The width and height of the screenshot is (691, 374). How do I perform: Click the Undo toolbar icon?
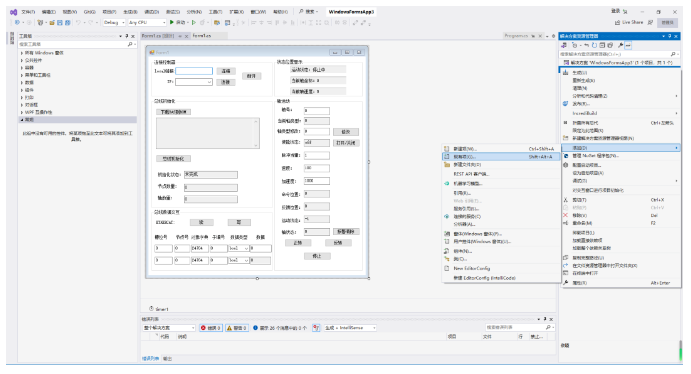tap(78, 22)
